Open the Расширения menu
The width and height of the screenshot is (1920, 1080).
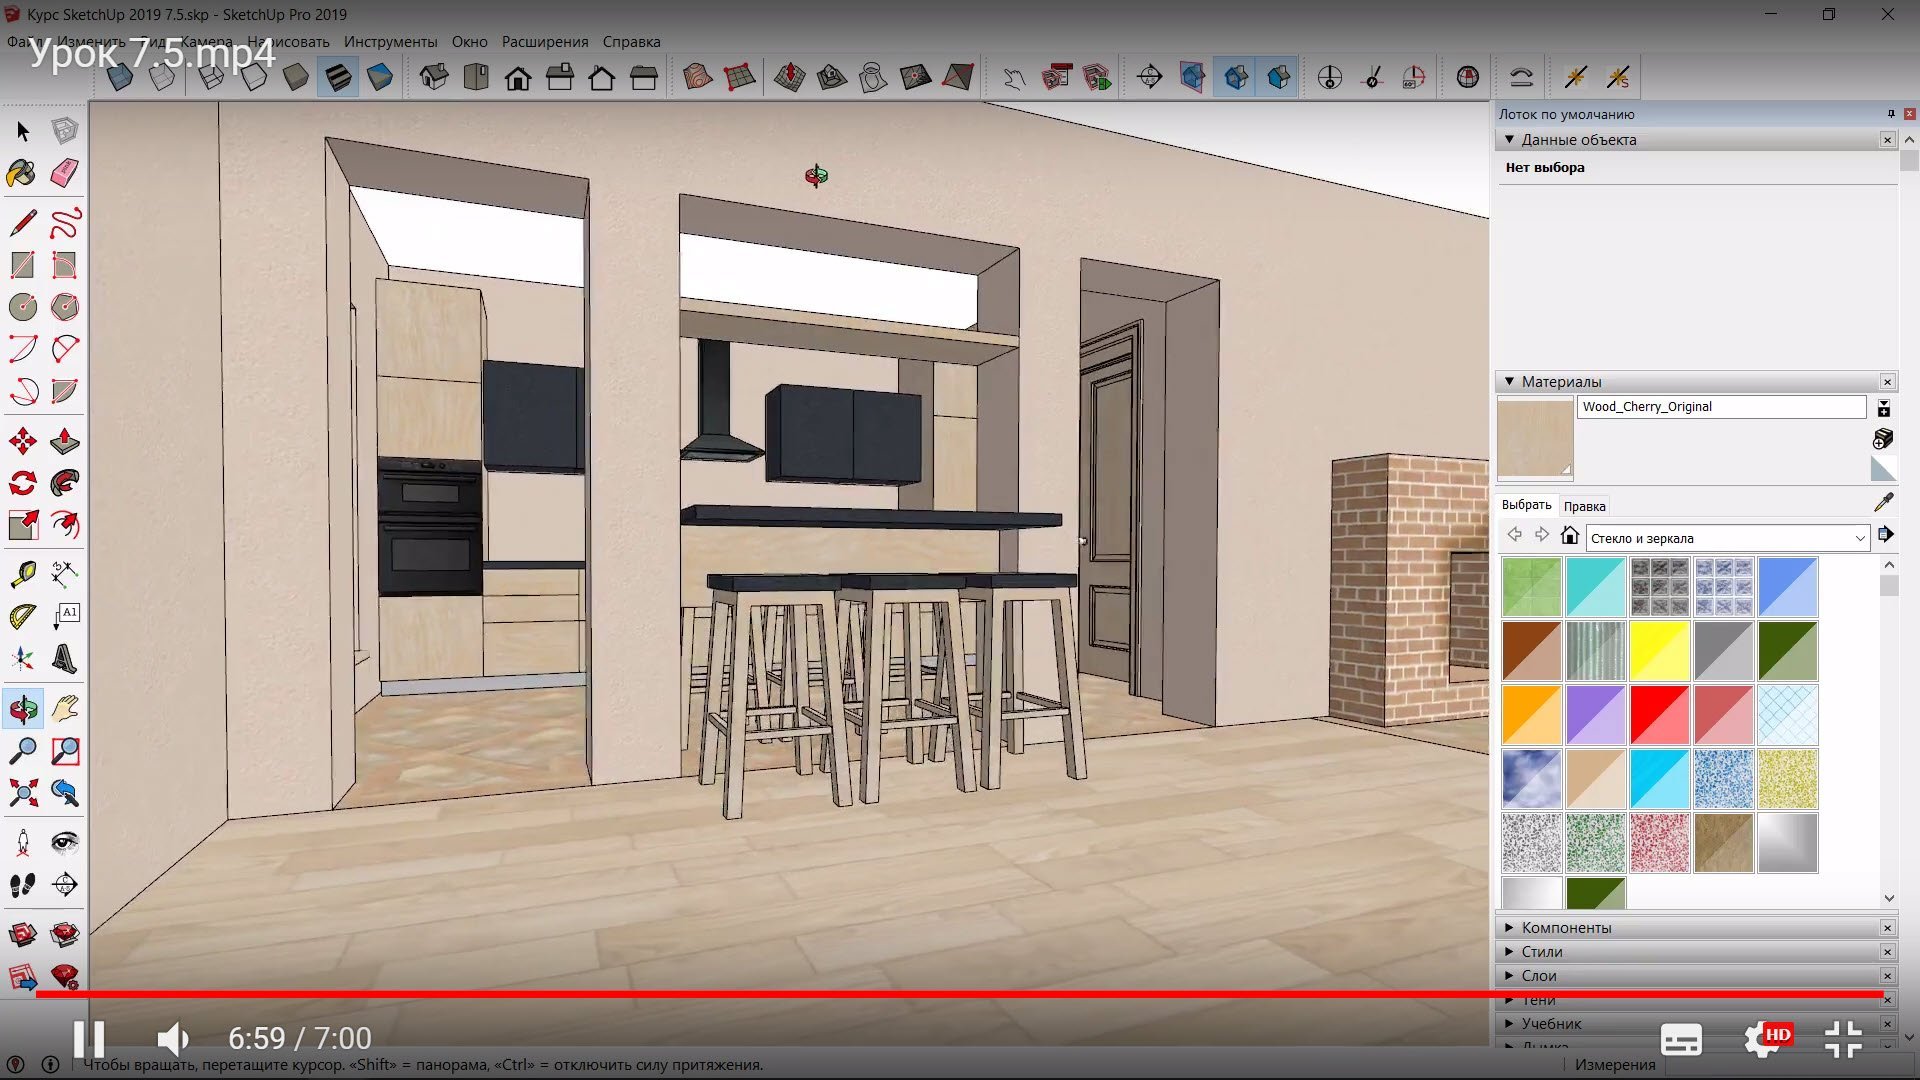[545, 42]
